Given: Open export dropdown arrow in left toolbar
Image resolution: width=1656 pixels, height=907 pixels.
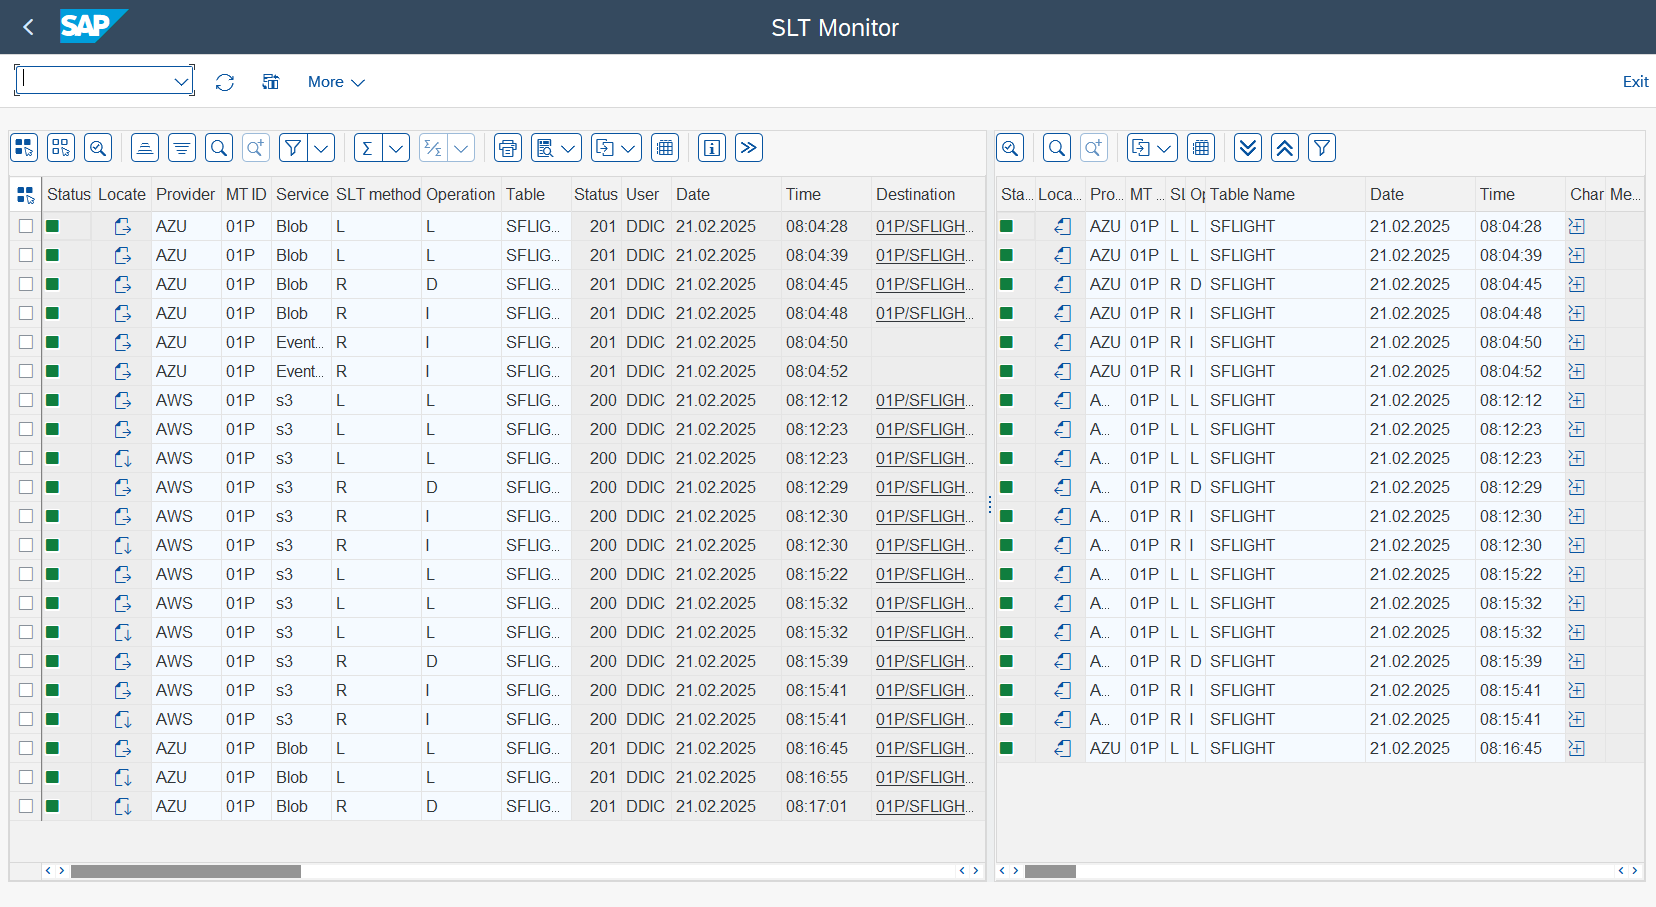Looking at the screenshot, I should pos(630,148).
